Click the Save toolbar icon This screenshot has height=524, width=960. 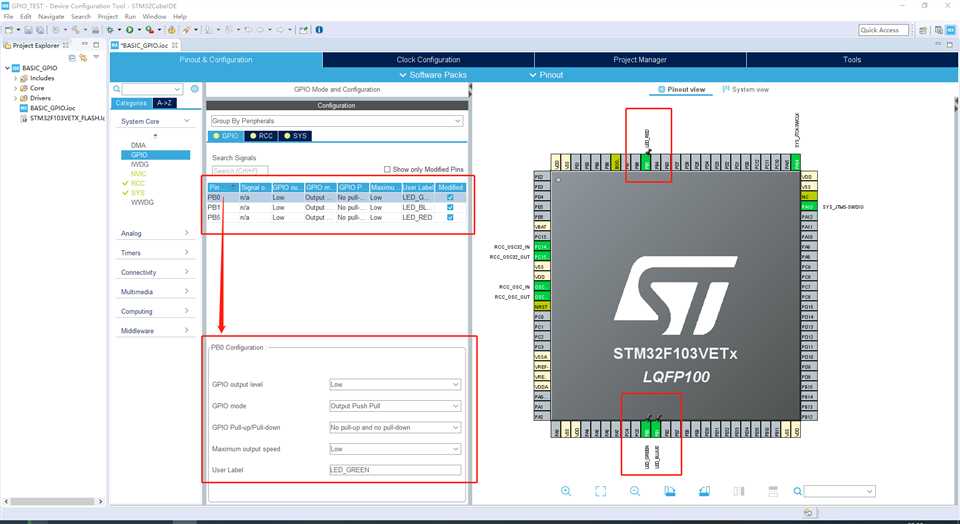click(x=28, y=29)
